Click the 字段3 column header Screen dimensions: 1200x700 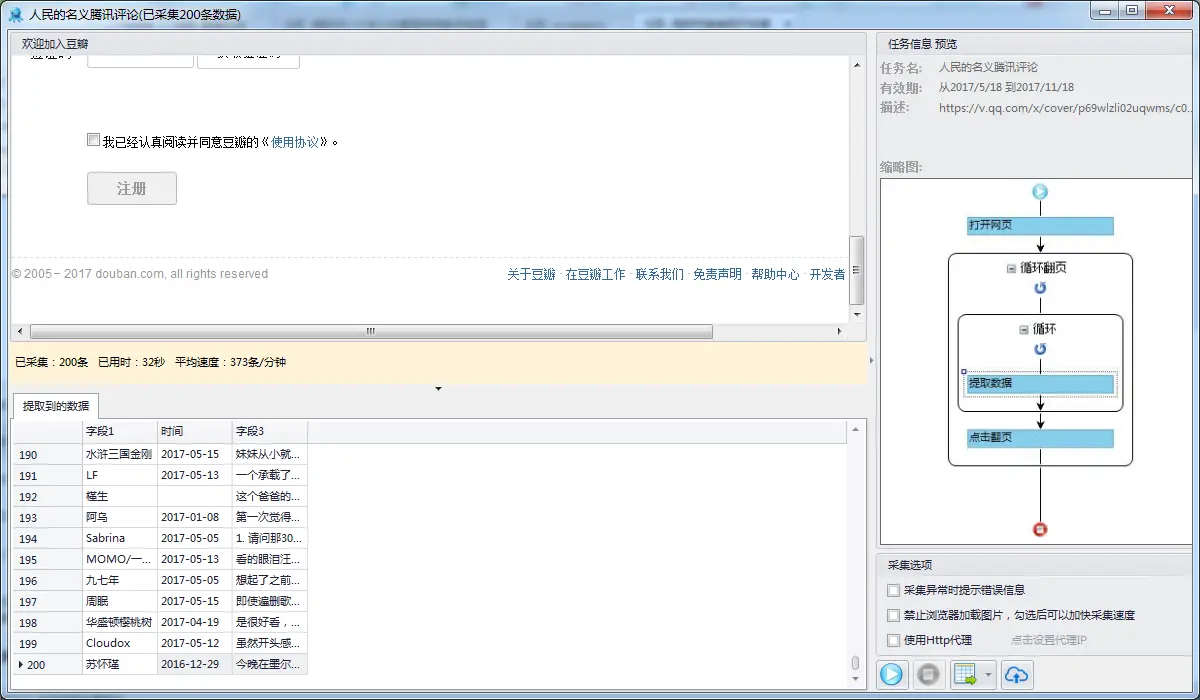269,431
